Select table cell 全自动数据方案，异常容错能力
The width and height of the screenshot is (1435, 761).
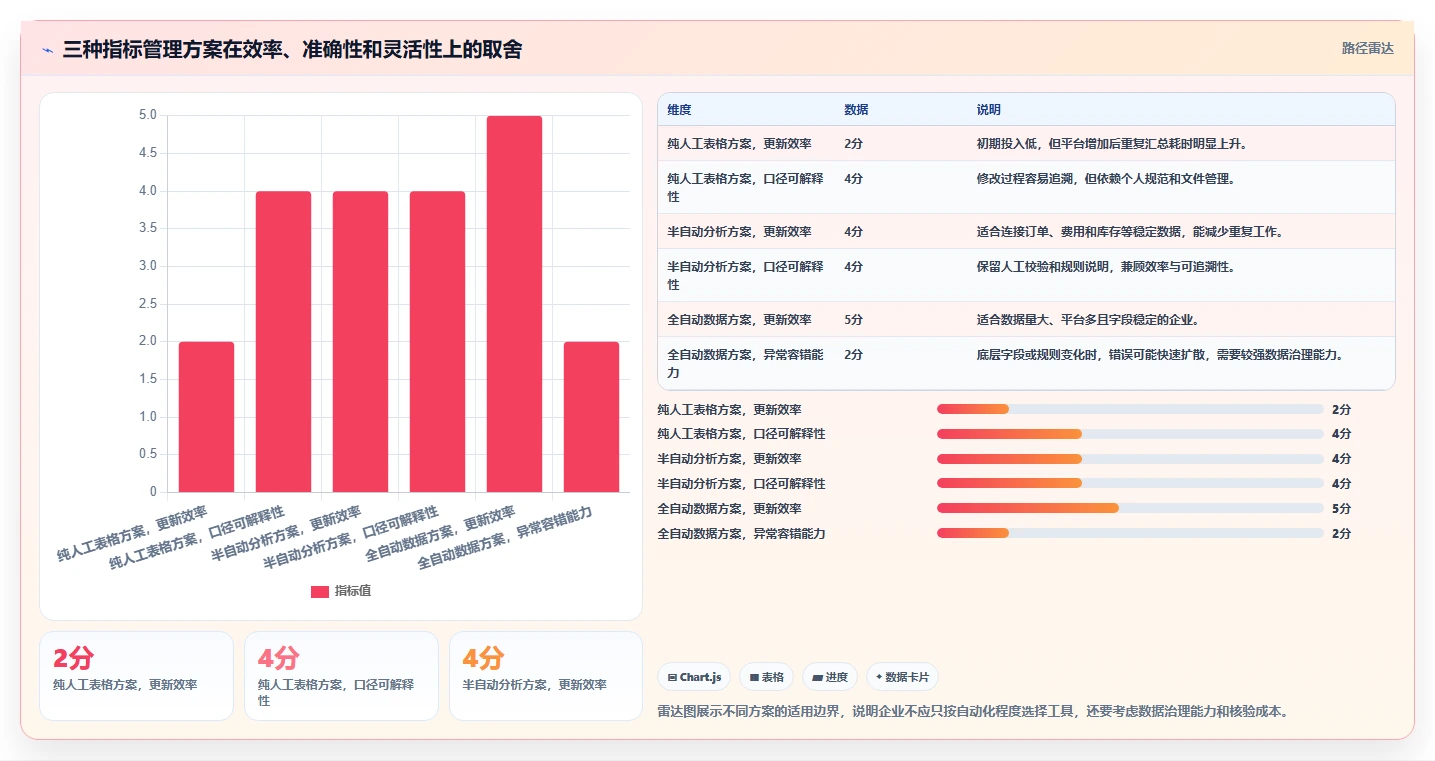pyautogui.click(x=745, y=364)
